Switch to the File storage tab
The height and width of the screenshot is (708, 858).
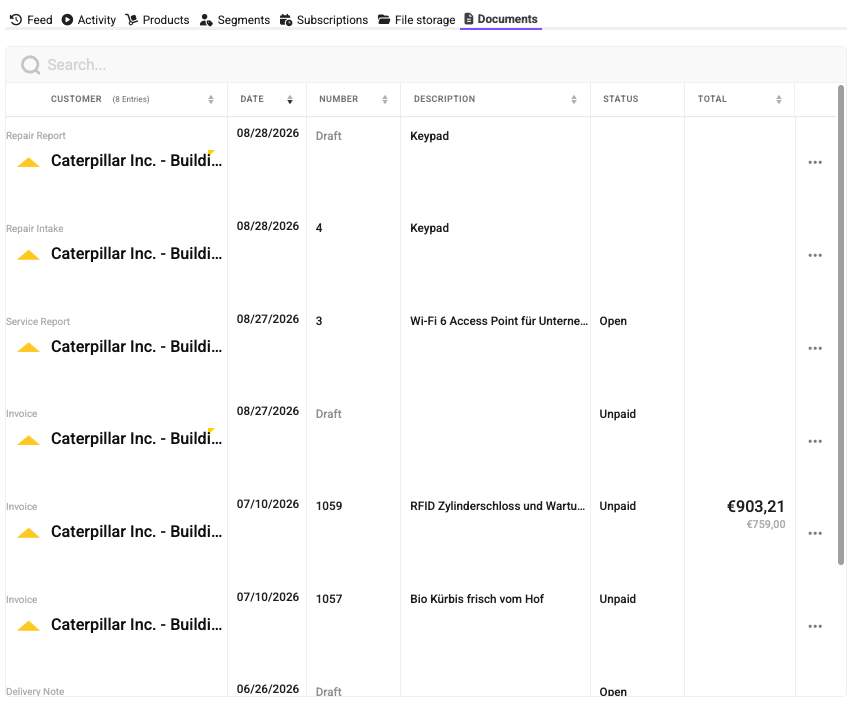tap(416, 20)
